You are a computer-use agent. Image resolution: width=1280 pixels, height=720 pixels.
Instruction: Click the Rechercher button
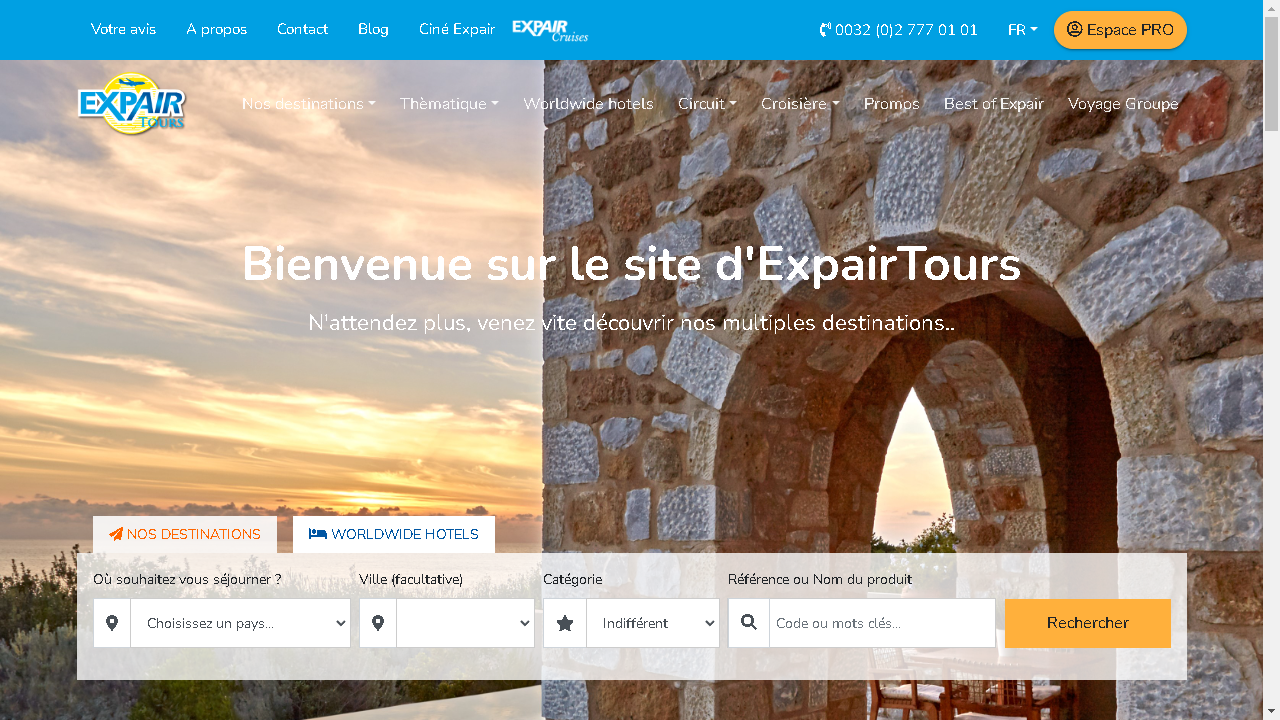(x=1088, y=623)
